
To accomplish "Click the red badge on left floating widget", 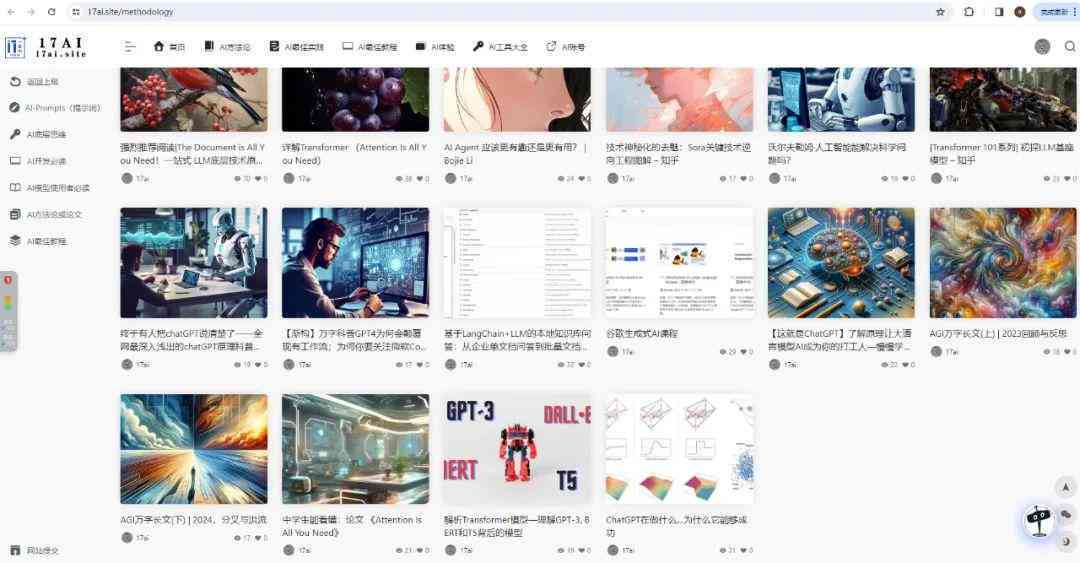I will pos(8,280).
